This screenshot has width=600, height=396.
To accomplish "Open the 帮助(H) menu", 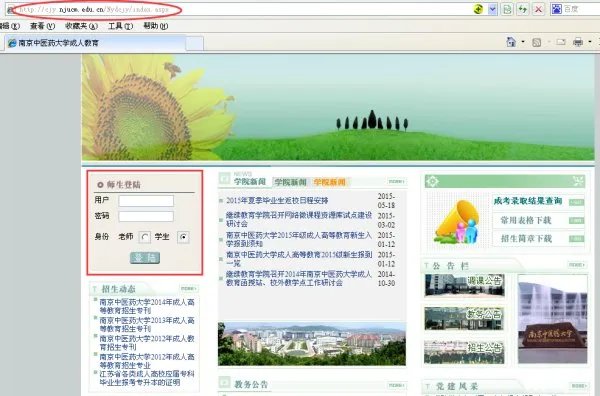I will (x=155, y=26).
